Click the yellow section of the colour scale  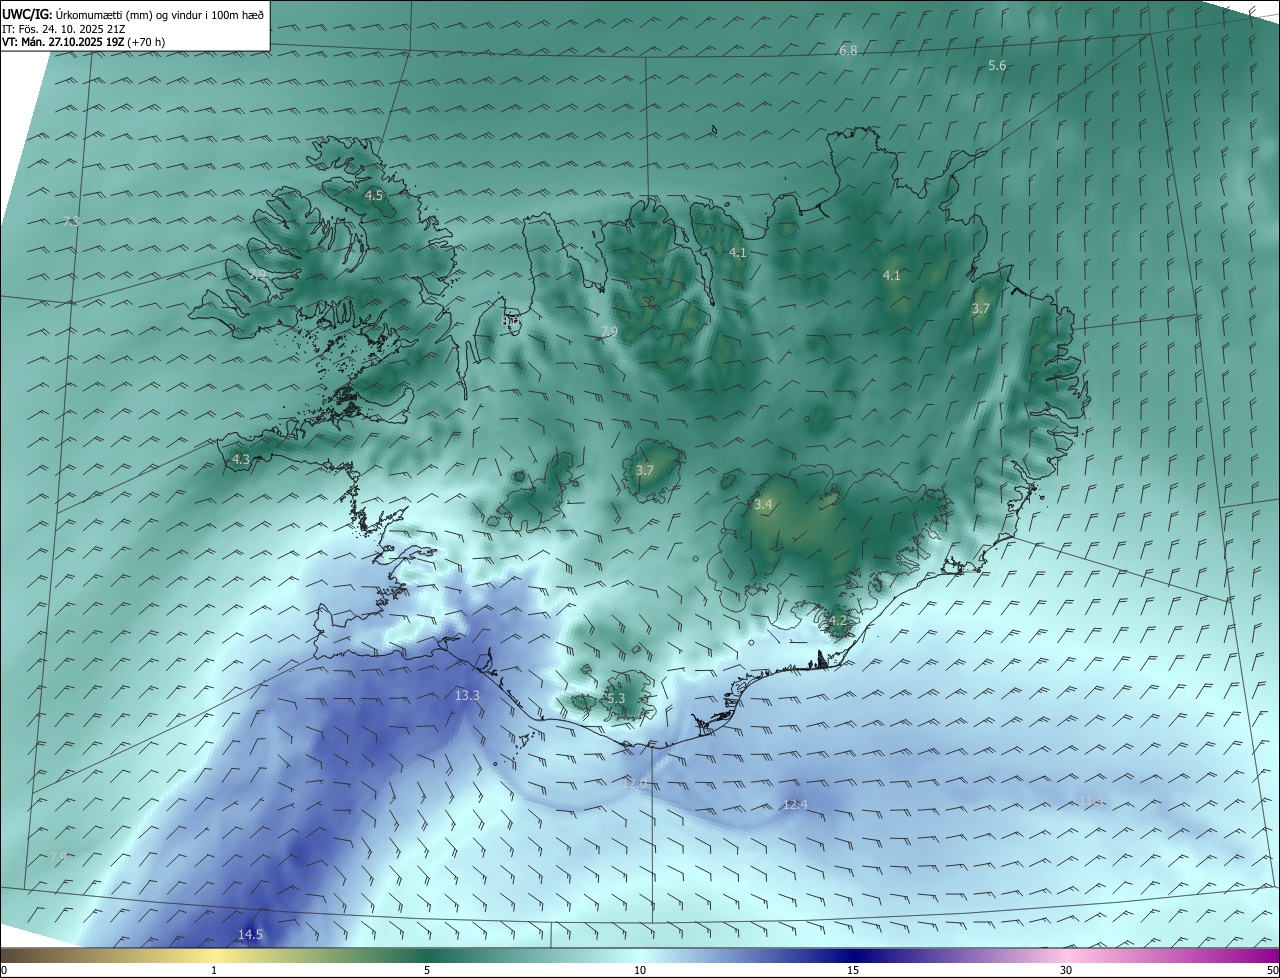tap(214, 955)
